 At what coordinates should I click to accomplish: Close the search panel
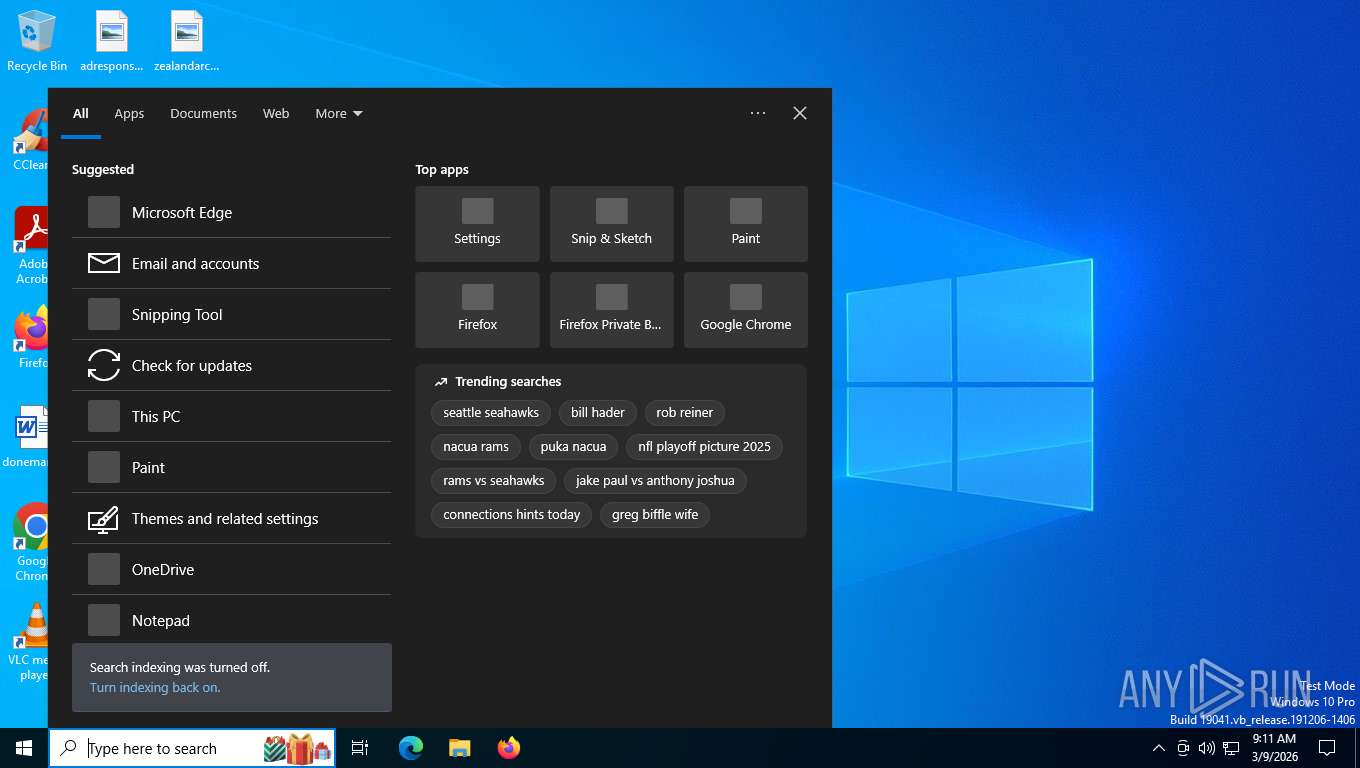pyautogui.click(x=800, y=113)
